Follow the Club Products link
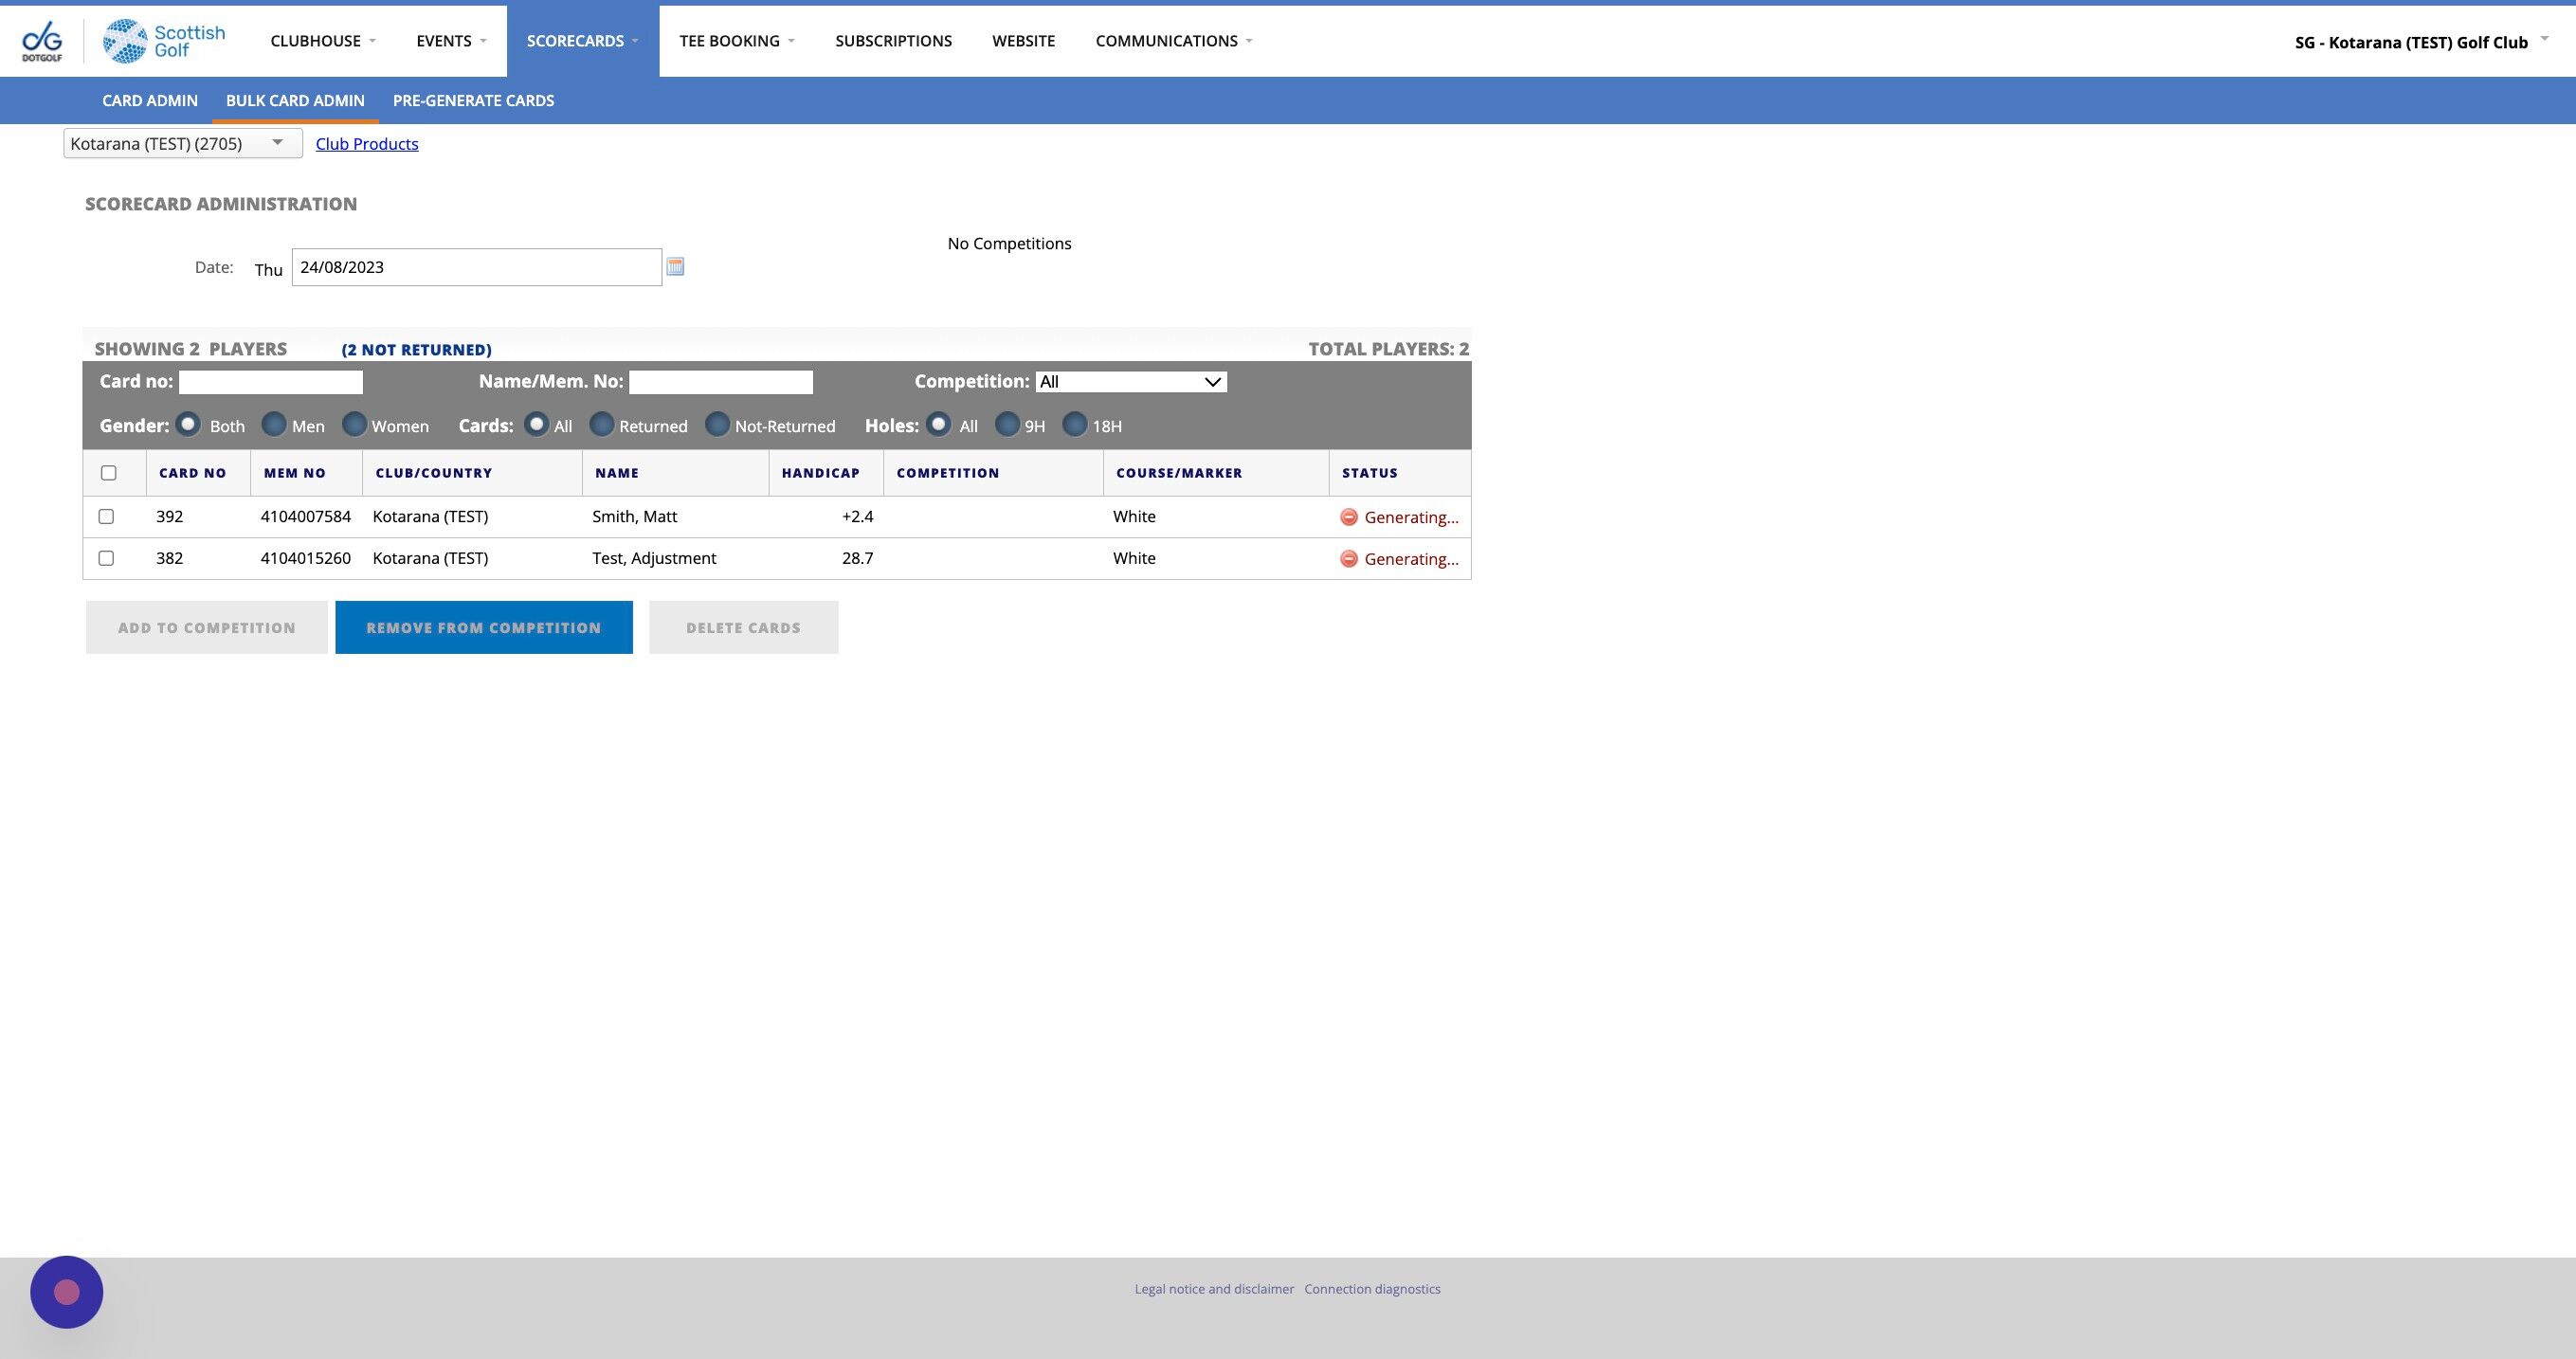The height and width of the screenshot is (1359, 2576). click(x=367, y=144)
